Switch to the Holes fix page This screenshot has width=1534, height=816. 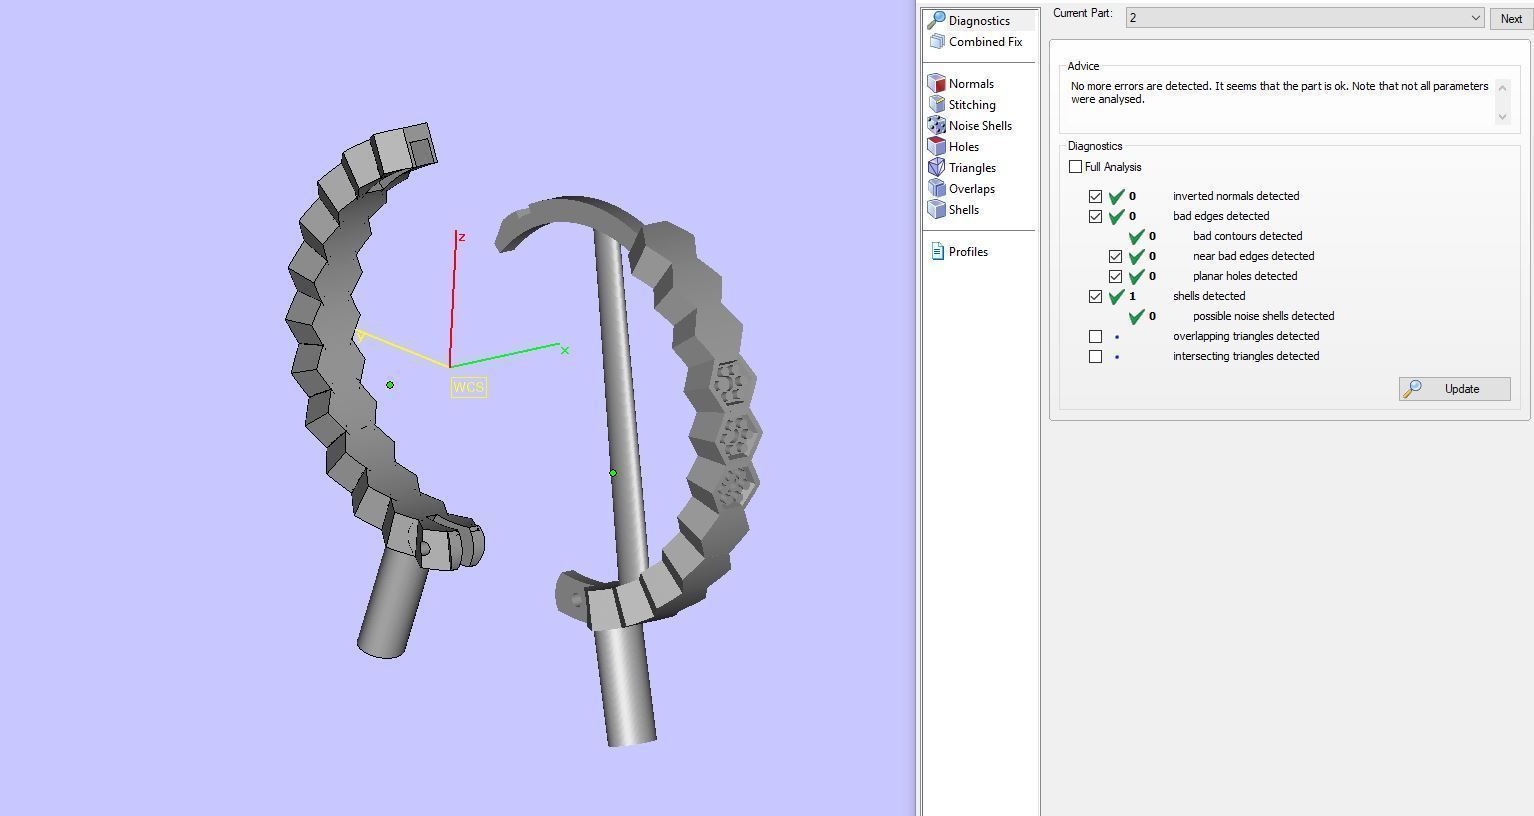click(953, 147)
